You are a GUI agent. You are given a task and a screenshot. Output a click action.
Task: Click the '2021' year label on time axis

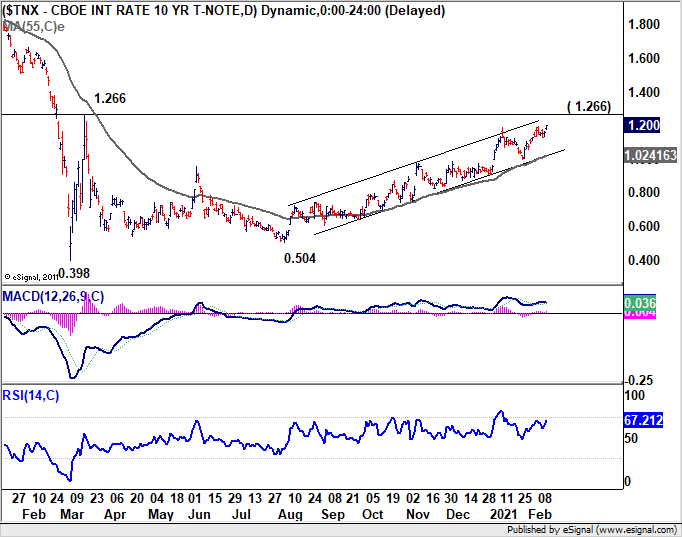tap(503, 514)
